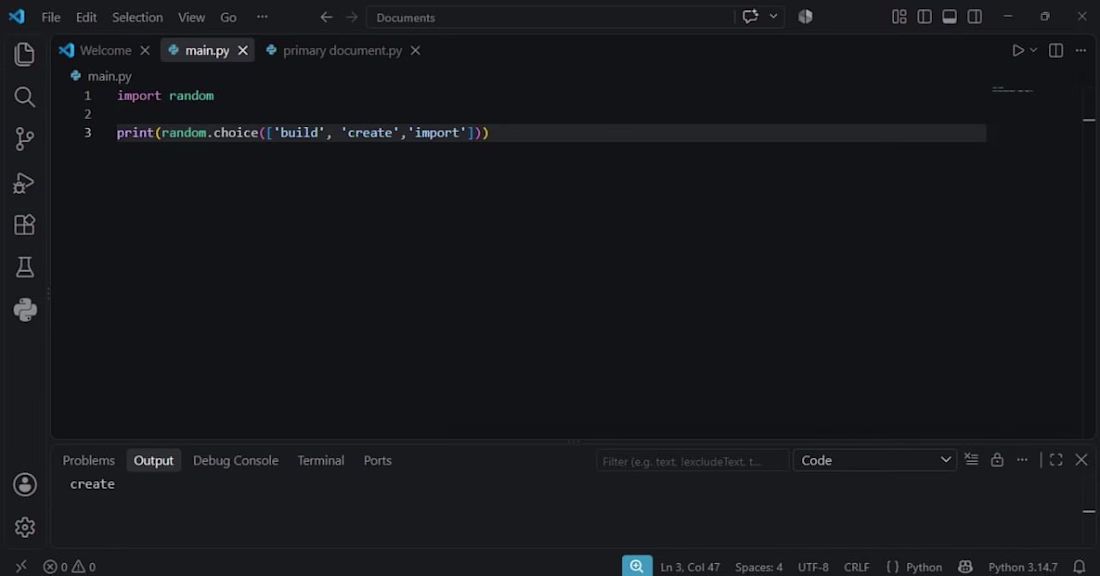Run the Python file with the play icon

coord(1017,51)
